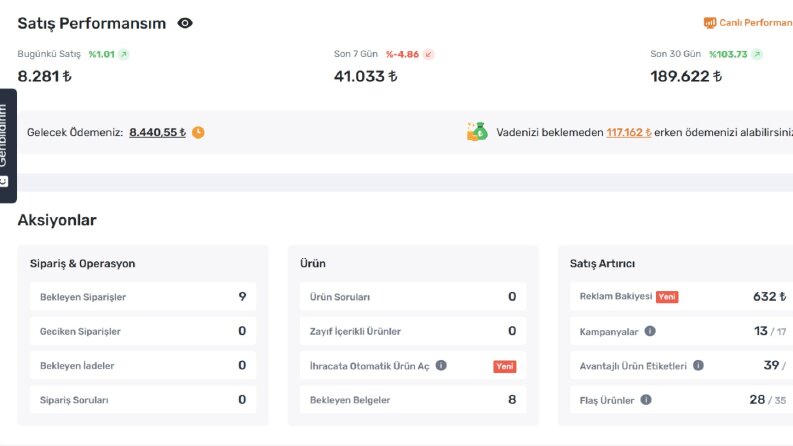Click the green trend arrow by Son 30 Gün
This screenshot has height=446, width=793.
click(x=757, y=54)
